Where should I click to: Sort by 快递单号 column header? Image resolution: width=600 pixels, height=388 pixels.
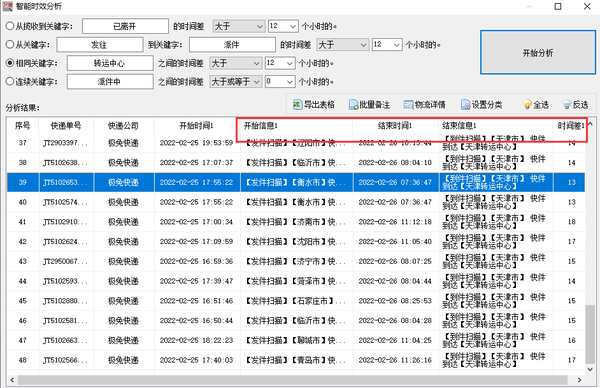pos(66,126)
